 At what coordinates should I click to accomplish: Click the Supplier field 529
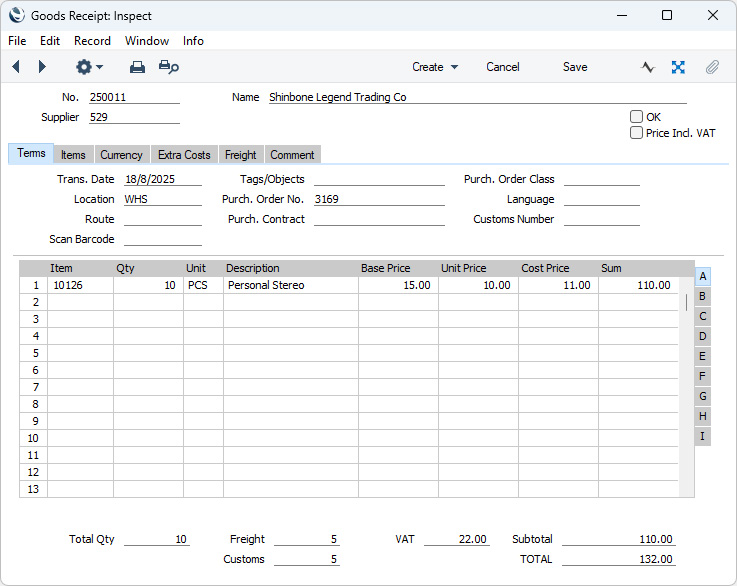click(x=134, y=117)
